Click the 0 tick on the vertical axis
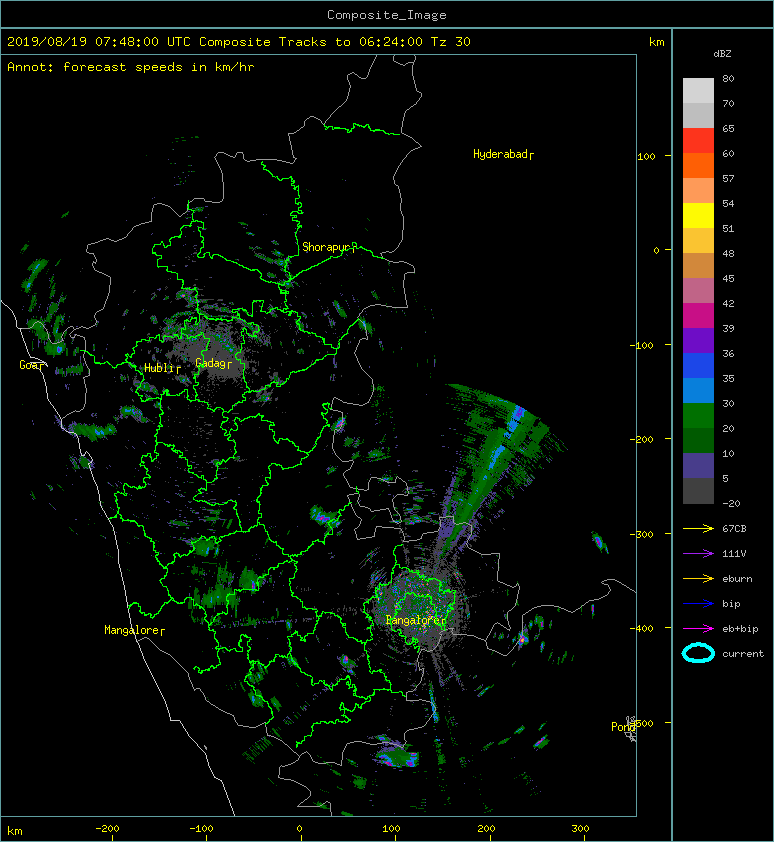 [x=656, y=250]
